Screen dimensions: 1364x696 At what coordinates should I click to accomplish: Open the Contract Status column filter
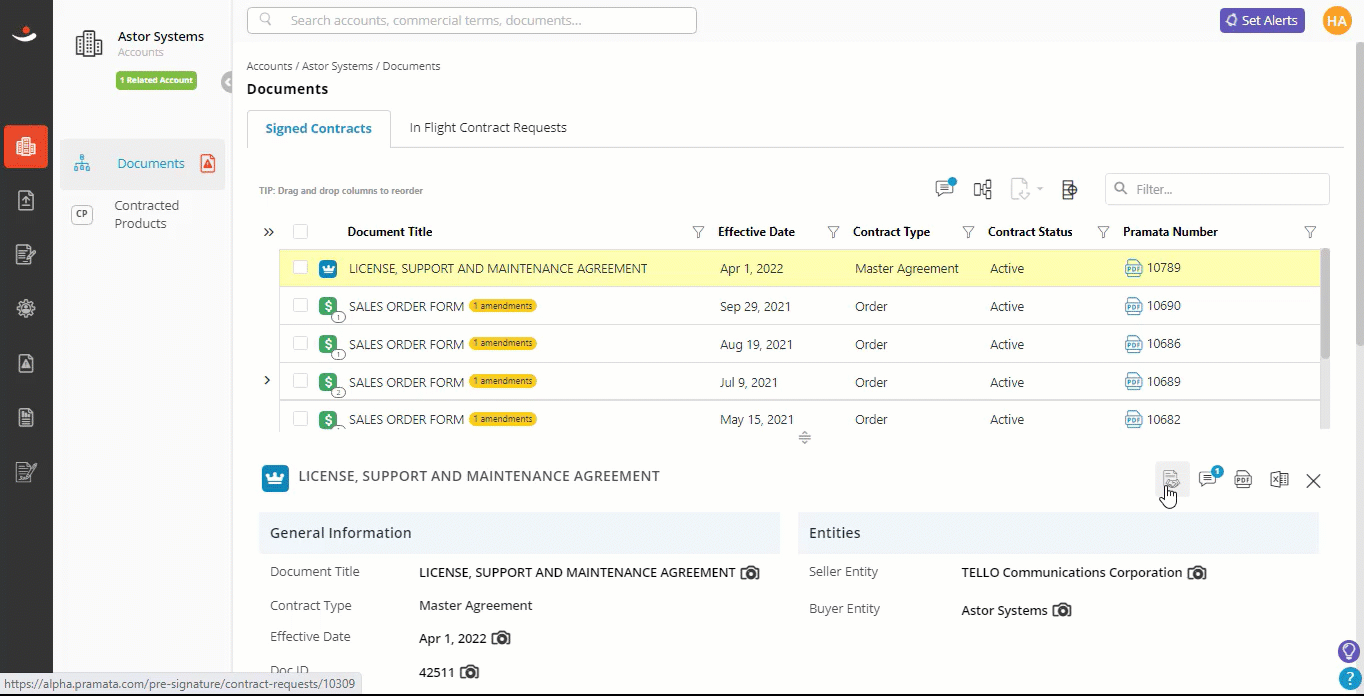[1103, 232]
